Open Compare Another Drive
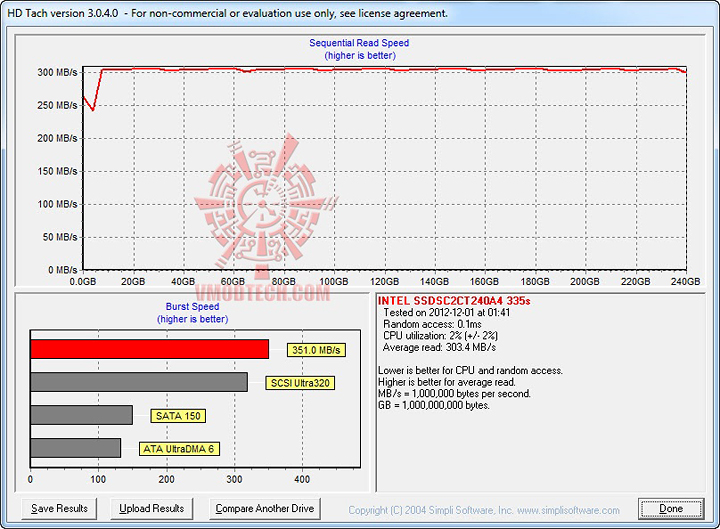 point(264,509)
